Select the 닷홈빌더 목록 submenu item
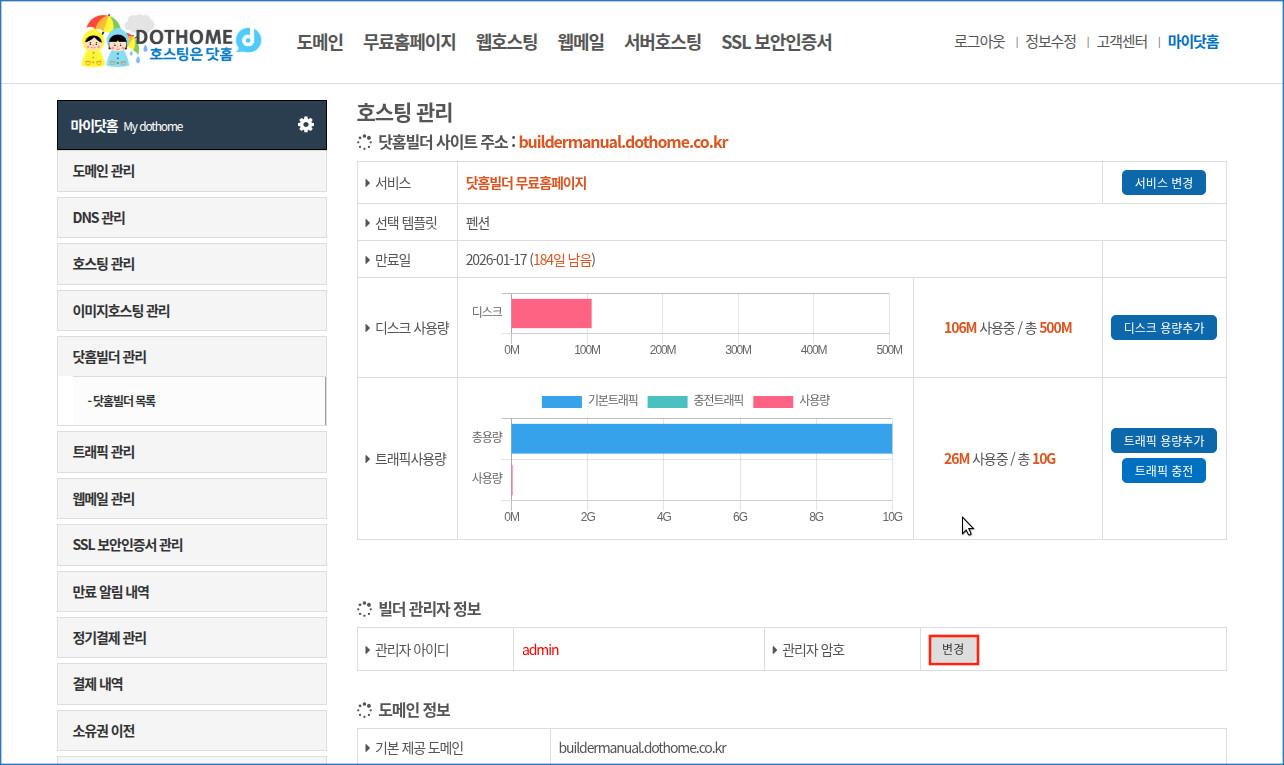 [124, 401]
